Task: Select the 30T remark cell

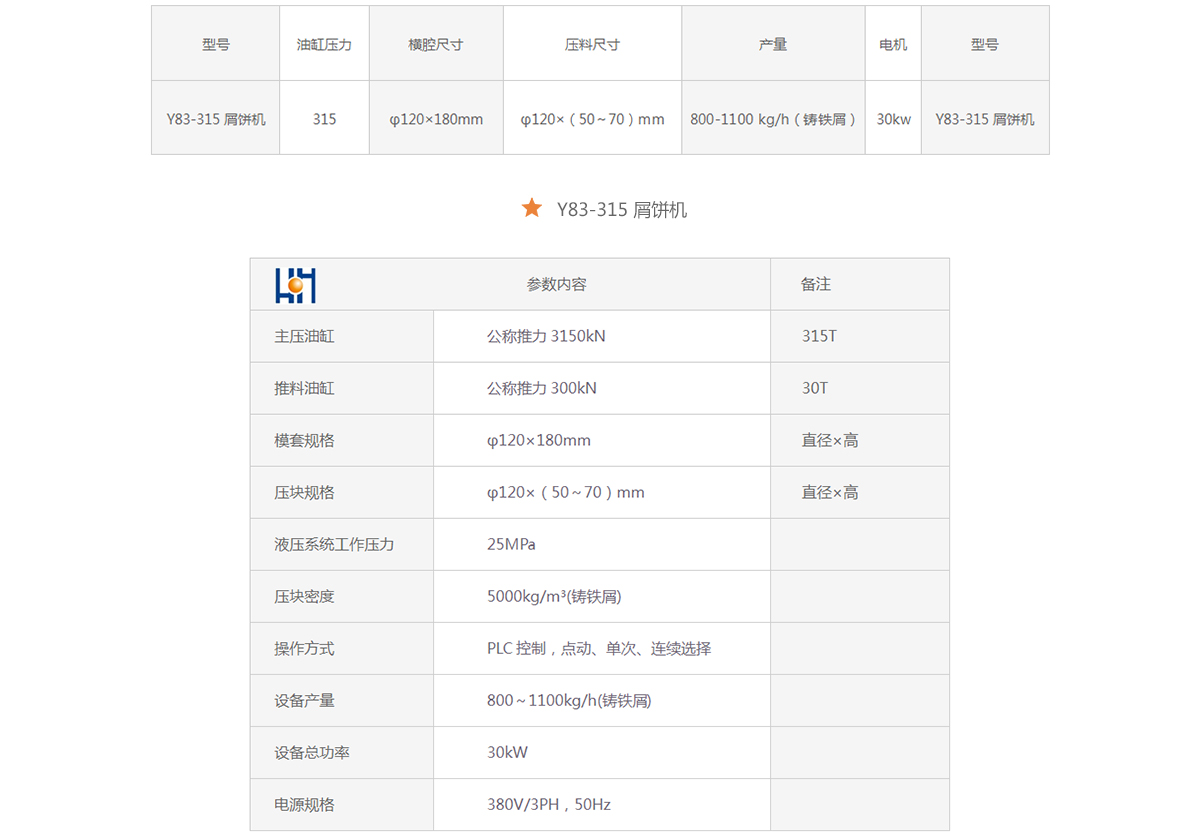Action: pos(815,389)
